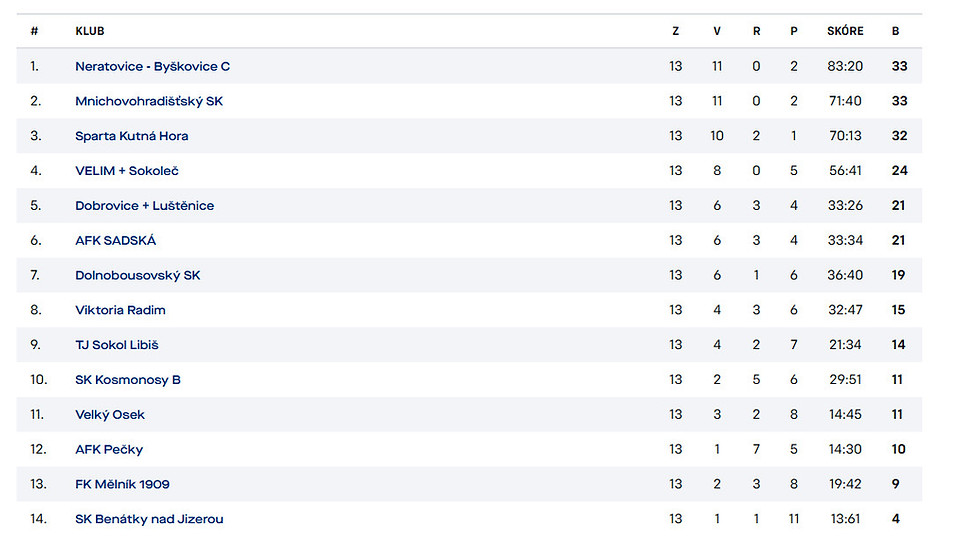The width and height of the screenshot is (957, 559).
Task: Open Neratovice - Byškovice C club link
Action: coord(152,66)
